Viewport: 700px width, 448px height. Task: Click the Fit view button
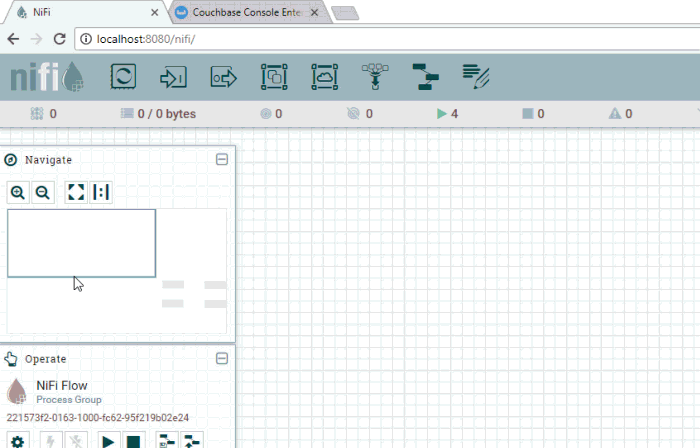click(x=76, y=192)
